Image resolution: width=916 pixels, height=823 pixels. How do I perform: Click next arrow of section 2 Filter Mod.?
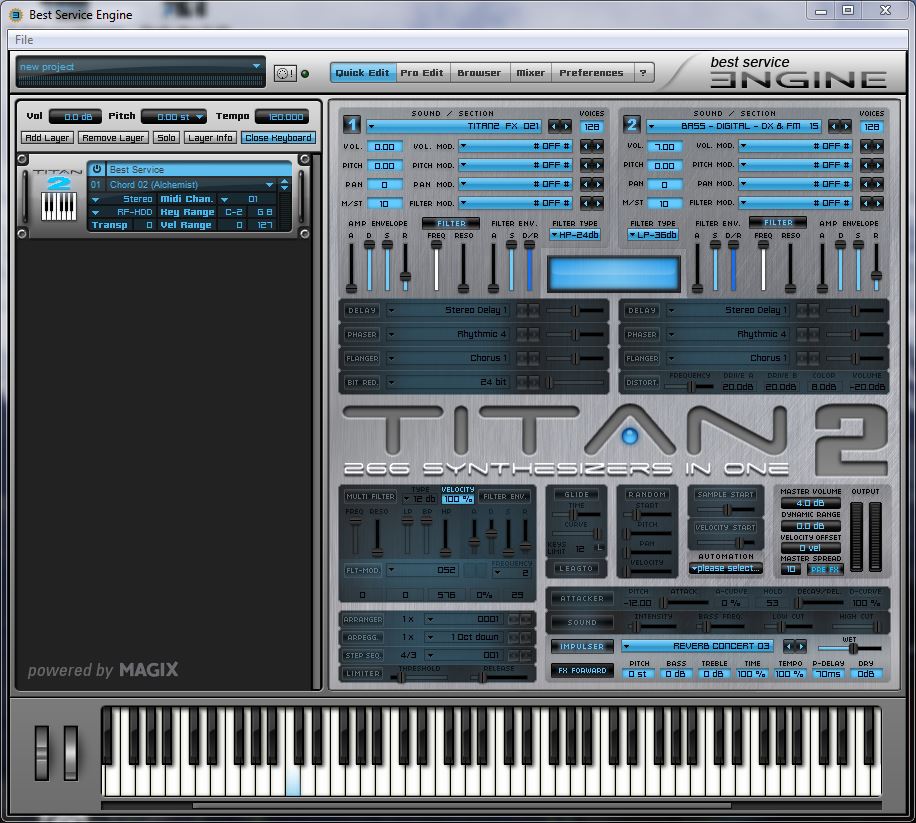(x=878, y=203)
